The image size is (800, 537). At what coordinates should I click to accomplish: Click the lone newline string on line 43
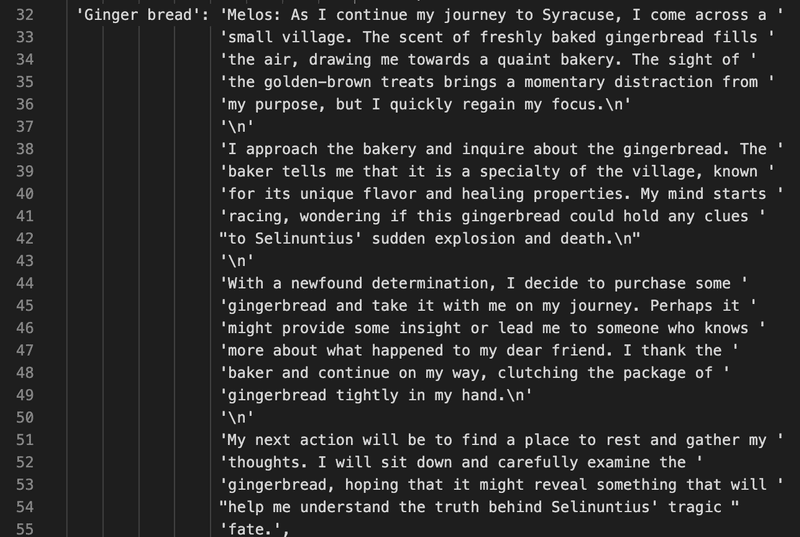(236, 261)
